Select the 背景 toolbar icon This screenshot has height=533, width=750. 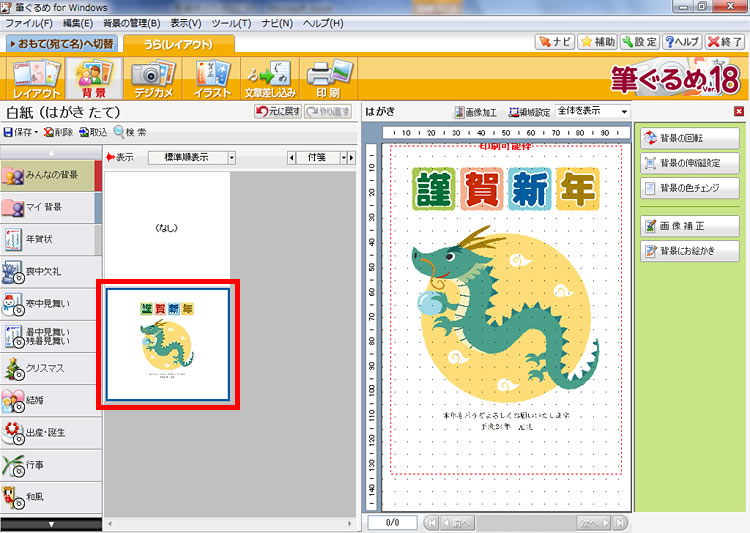94,78
